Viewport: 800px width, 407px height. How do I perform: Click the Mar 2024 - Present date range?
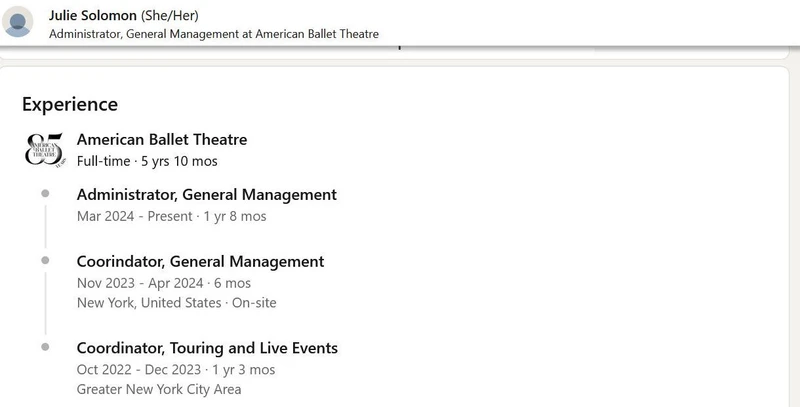click(x=171, y=216)
